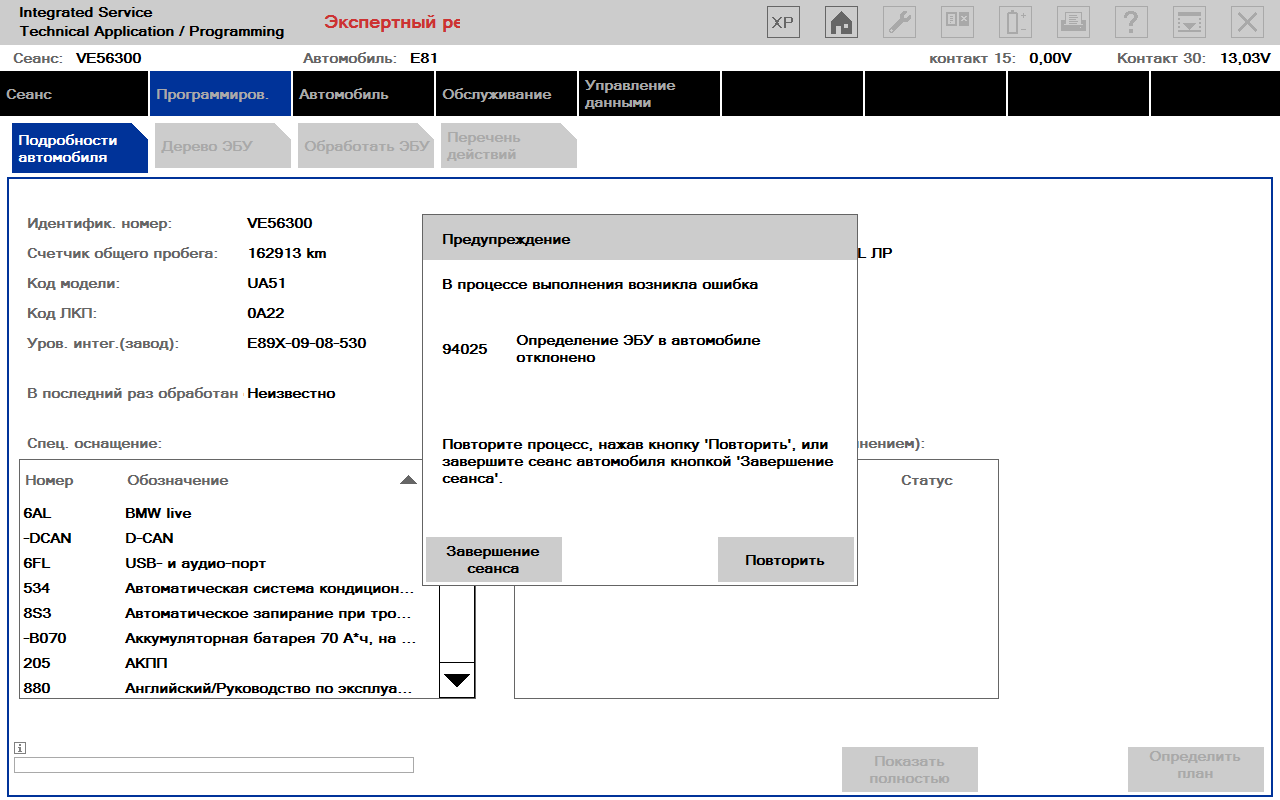The image size is (1280, 800).
Task: Click the minimize-to-tray toolbar icon
Action: (x=1189, y=22)
